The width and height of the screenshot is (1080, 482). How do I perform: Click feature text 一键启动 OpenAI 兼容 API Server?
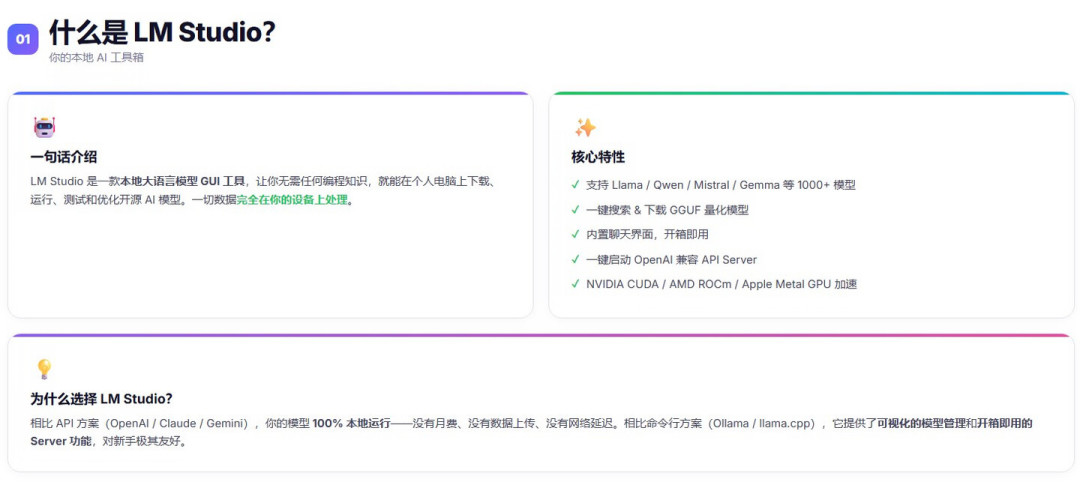671,260
